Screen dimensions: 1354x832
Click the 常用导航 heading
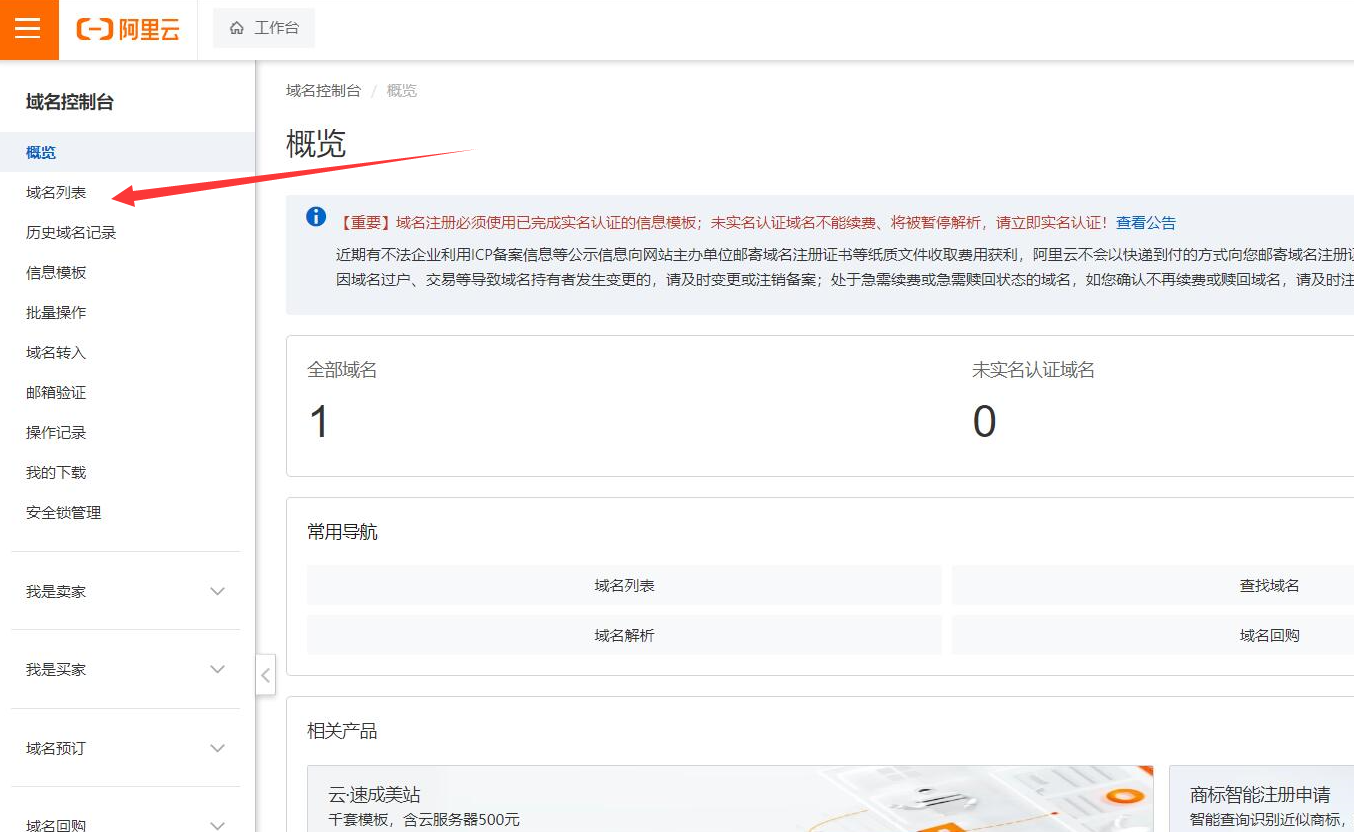[342, 532]
